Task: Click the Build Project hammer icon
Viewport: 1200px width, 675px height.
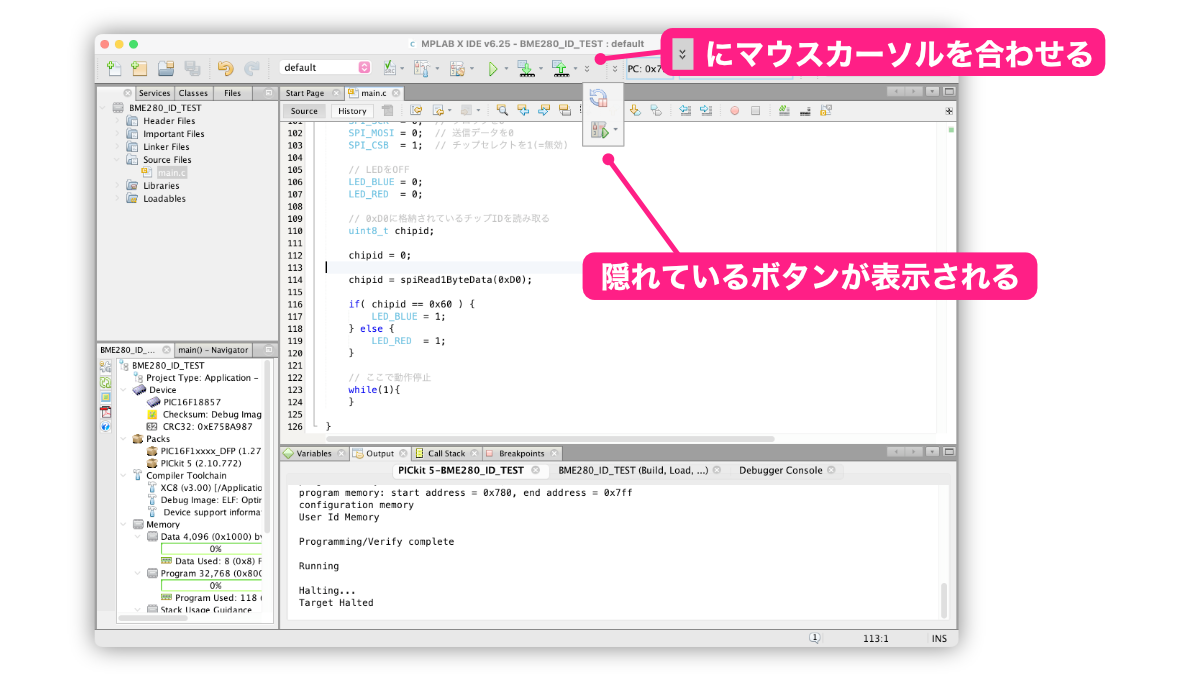Action: click(x=420, y=68)
